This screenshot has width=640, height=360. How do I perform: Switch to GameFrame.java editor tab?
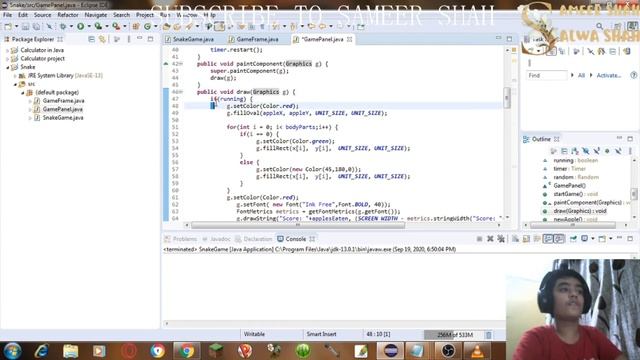tap(257, 39)
